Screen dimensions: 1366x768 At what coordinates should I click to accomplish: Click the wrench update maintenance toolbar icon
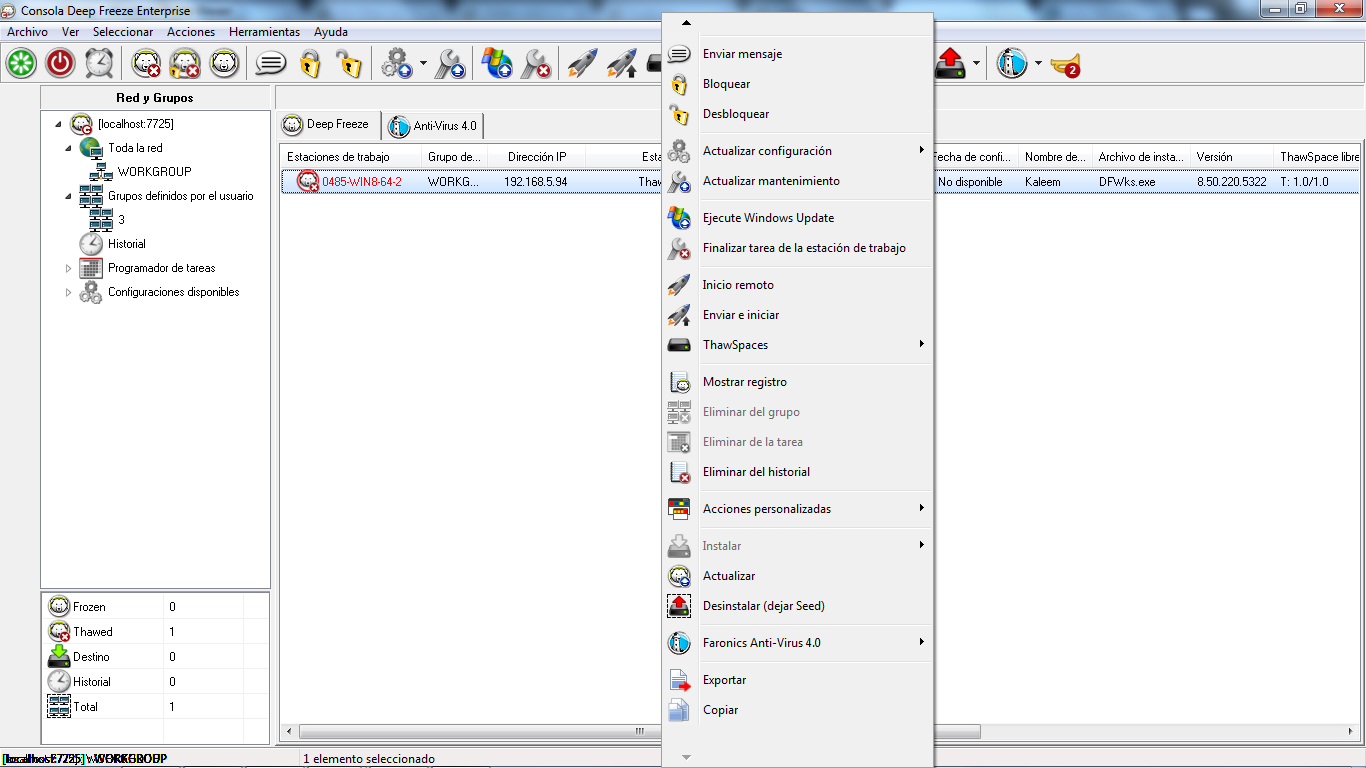[x=450, y=64]
